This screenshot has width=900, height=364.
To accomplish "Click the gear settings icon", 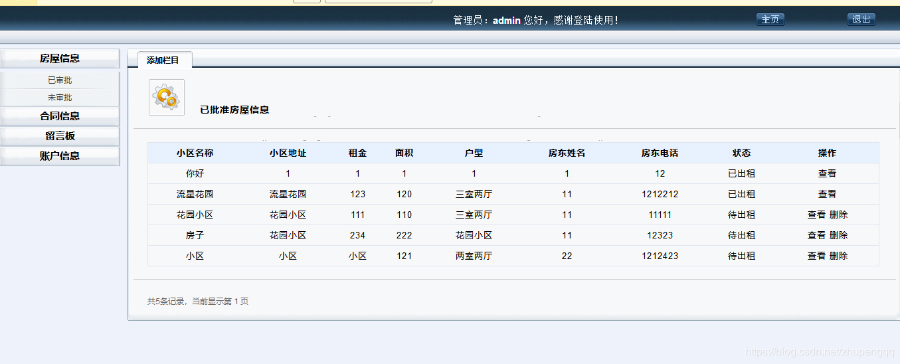I will coord(167,98).
